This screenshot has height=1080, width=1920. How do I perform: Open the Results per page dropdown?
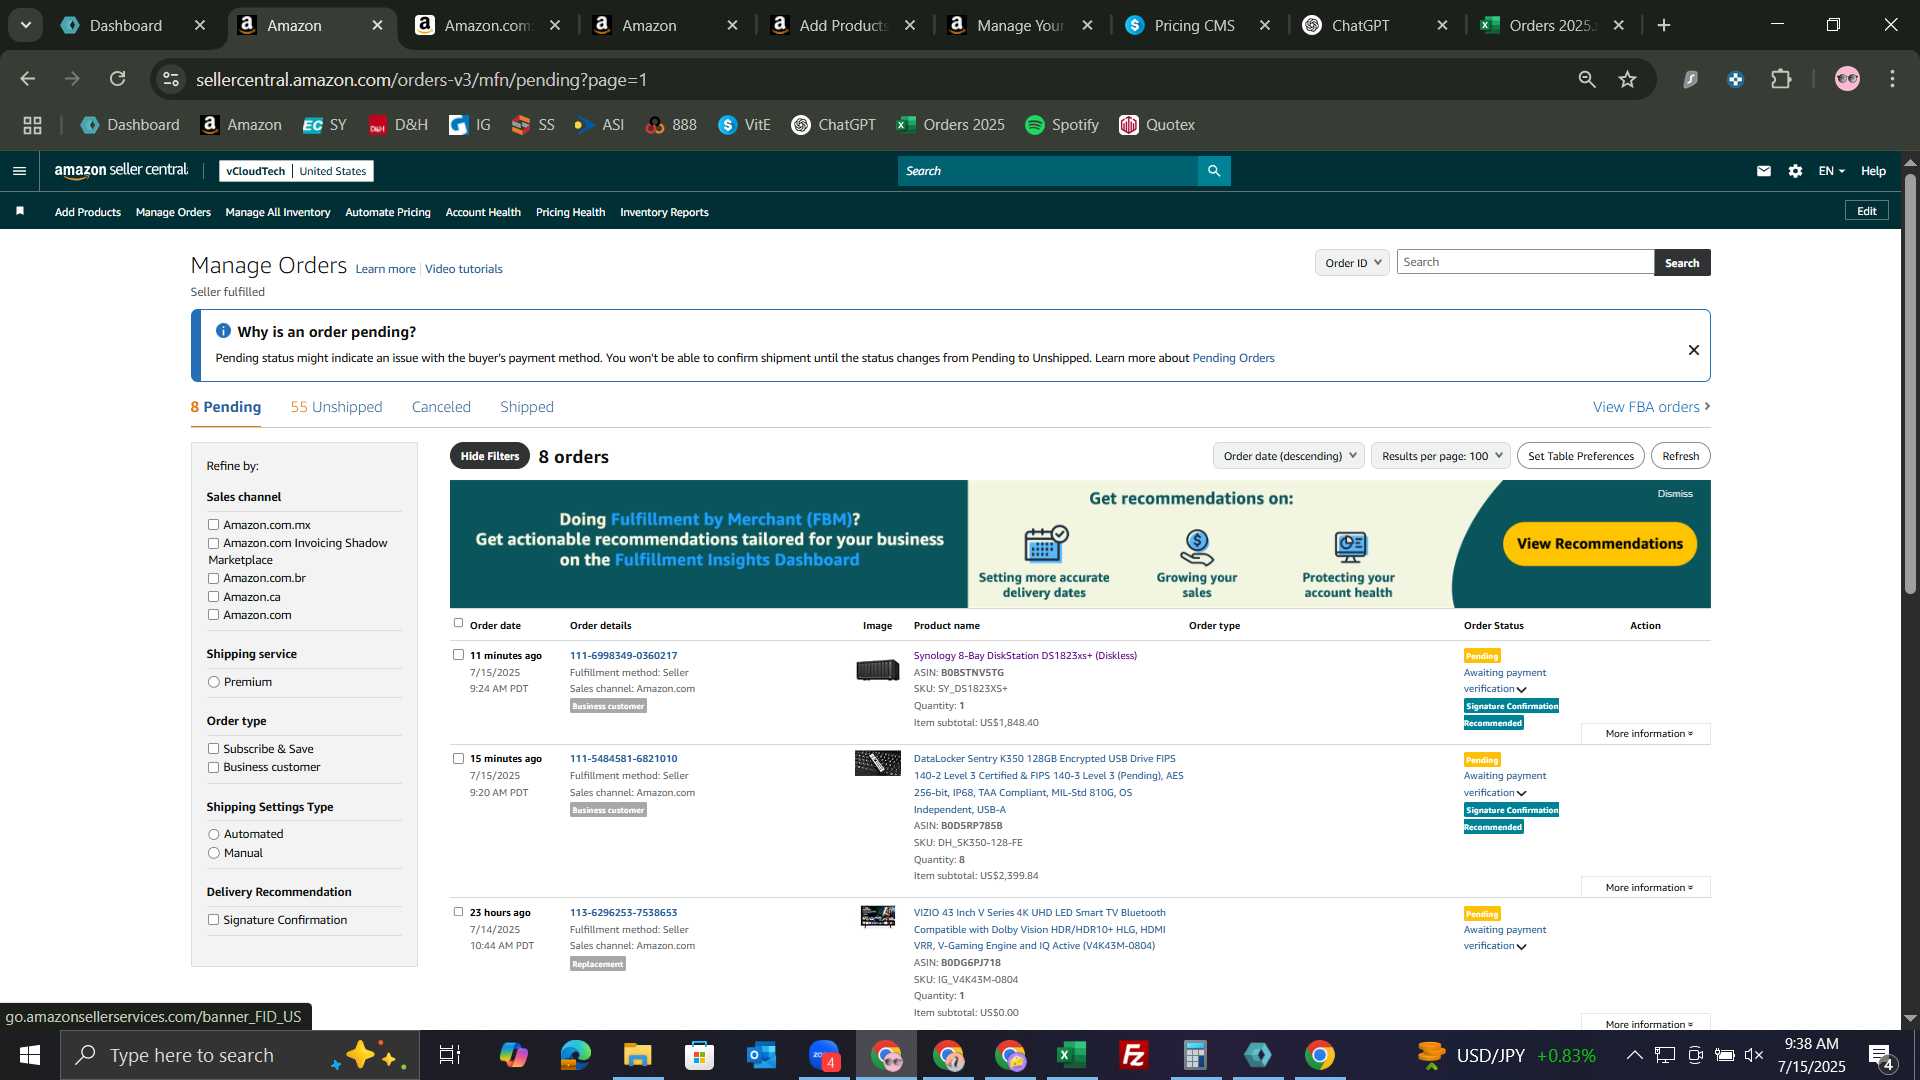pos(1441,456)
